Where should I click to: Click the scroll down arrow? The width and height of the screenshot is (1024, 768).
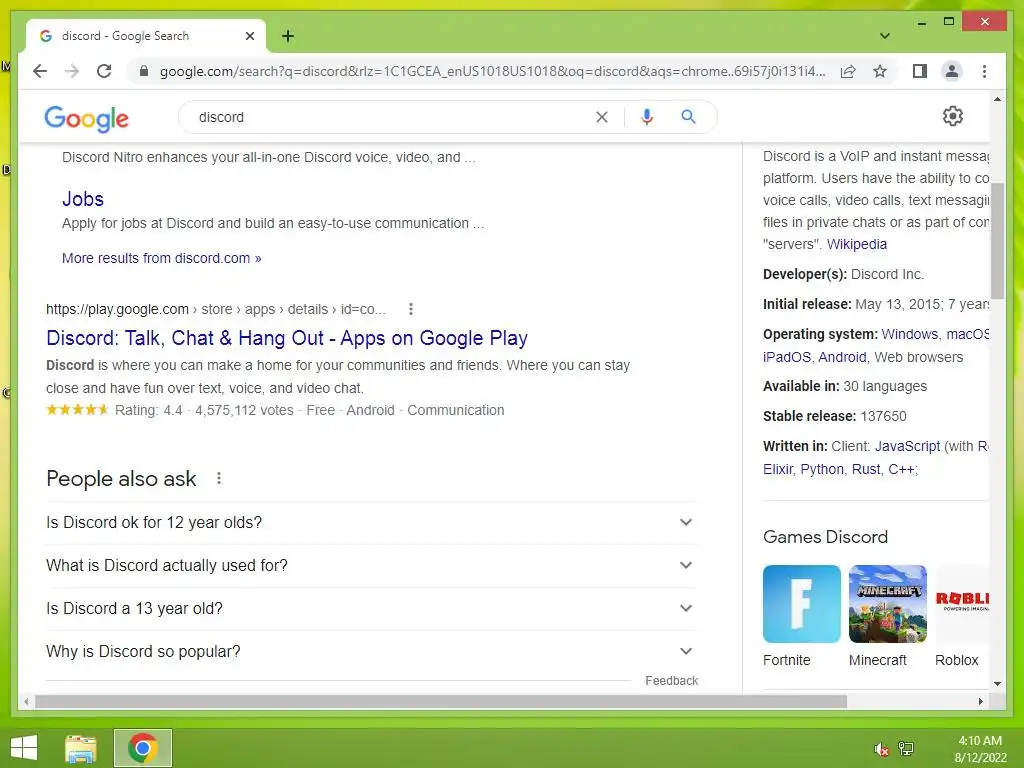(x=997, y=684)
